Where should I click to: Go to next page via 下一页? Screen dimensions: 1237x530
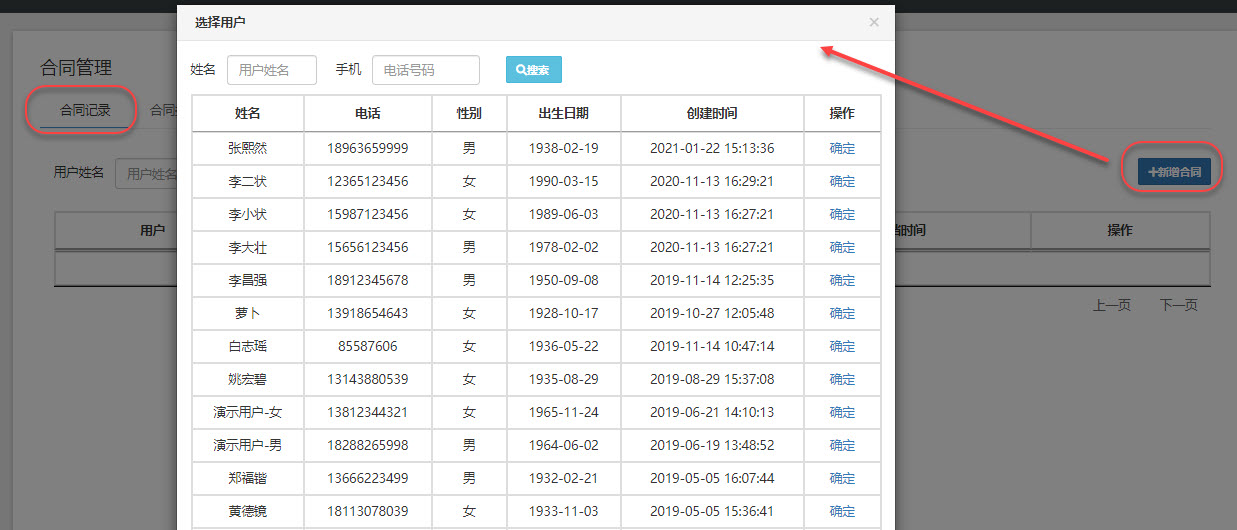pos(1178,305)
